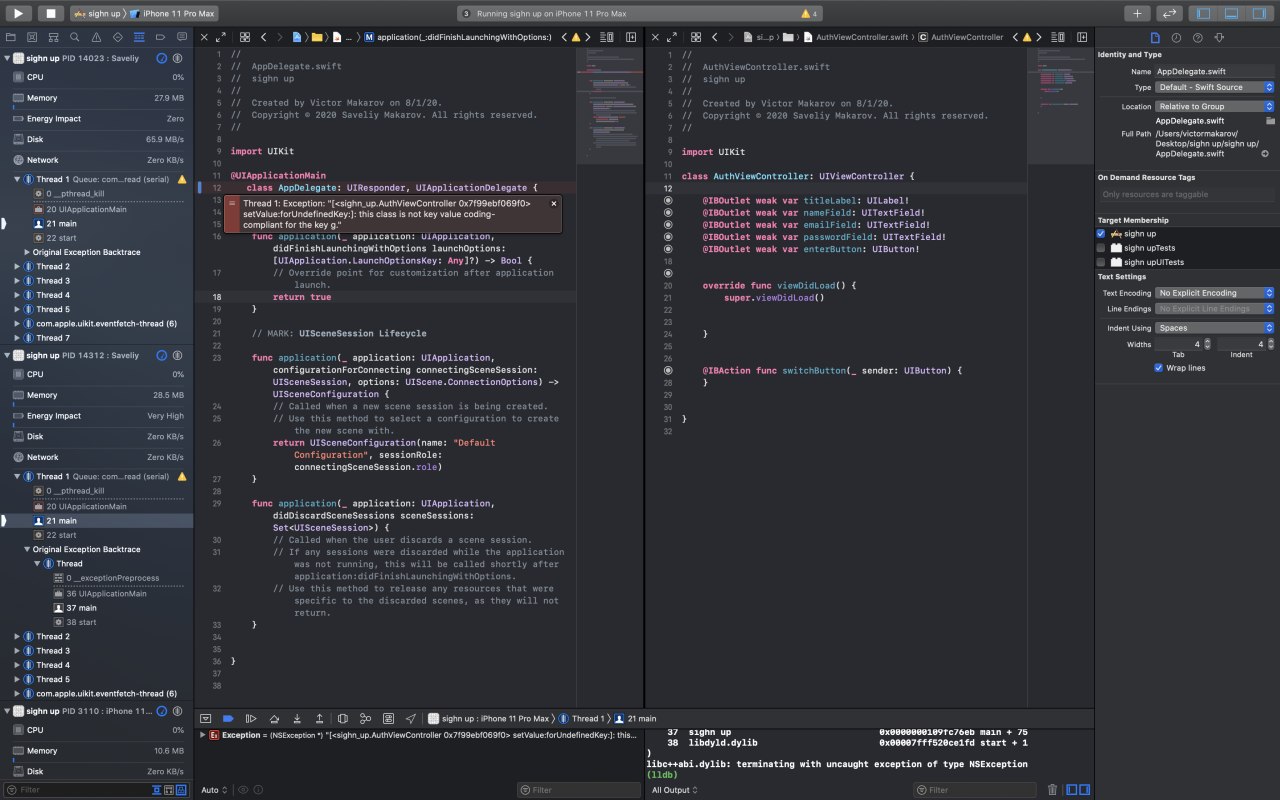Show the Attributes inspector tab
Image resolution: width=1280 pixels, height=800 pixels.
point(1219,37)
